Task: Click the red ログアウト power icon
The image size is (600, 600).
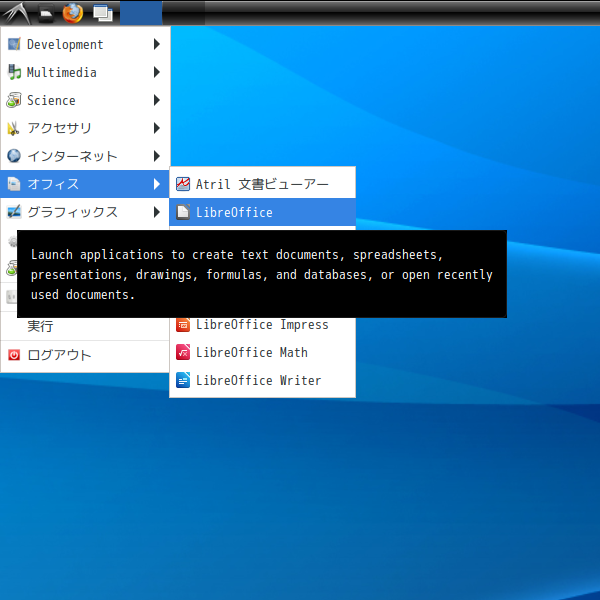Action: point(14,355)
